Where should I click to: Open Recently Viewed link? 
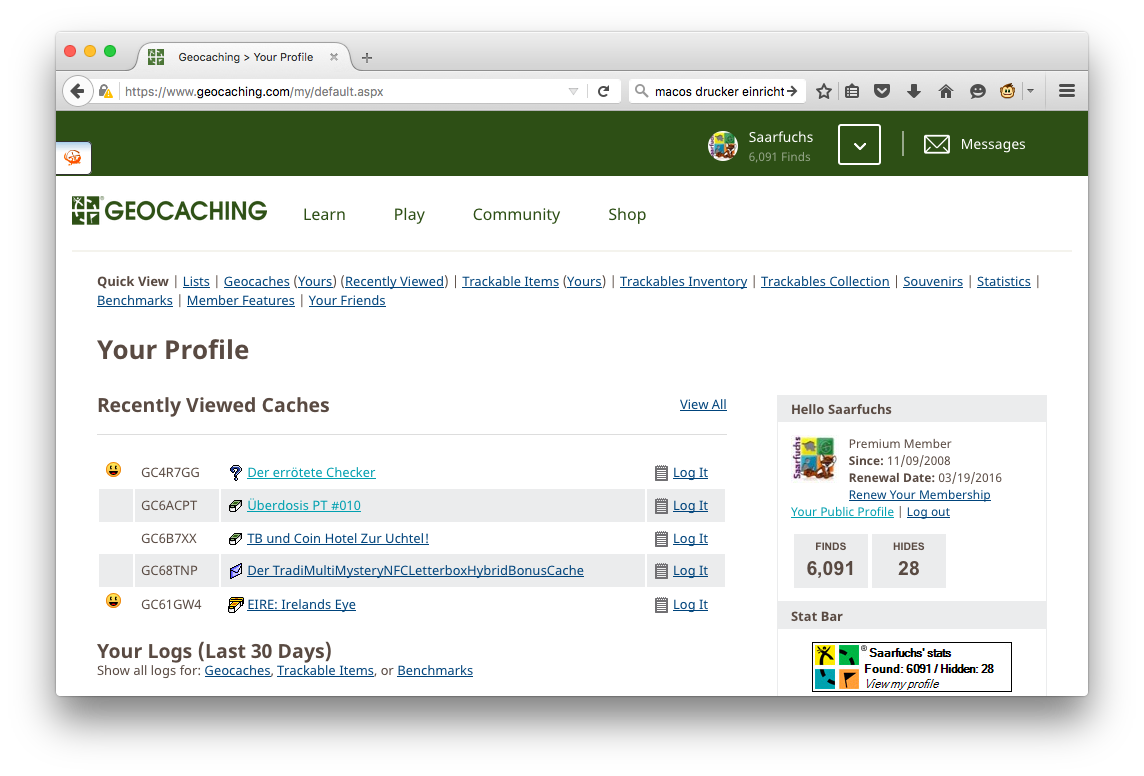point(395,282)
